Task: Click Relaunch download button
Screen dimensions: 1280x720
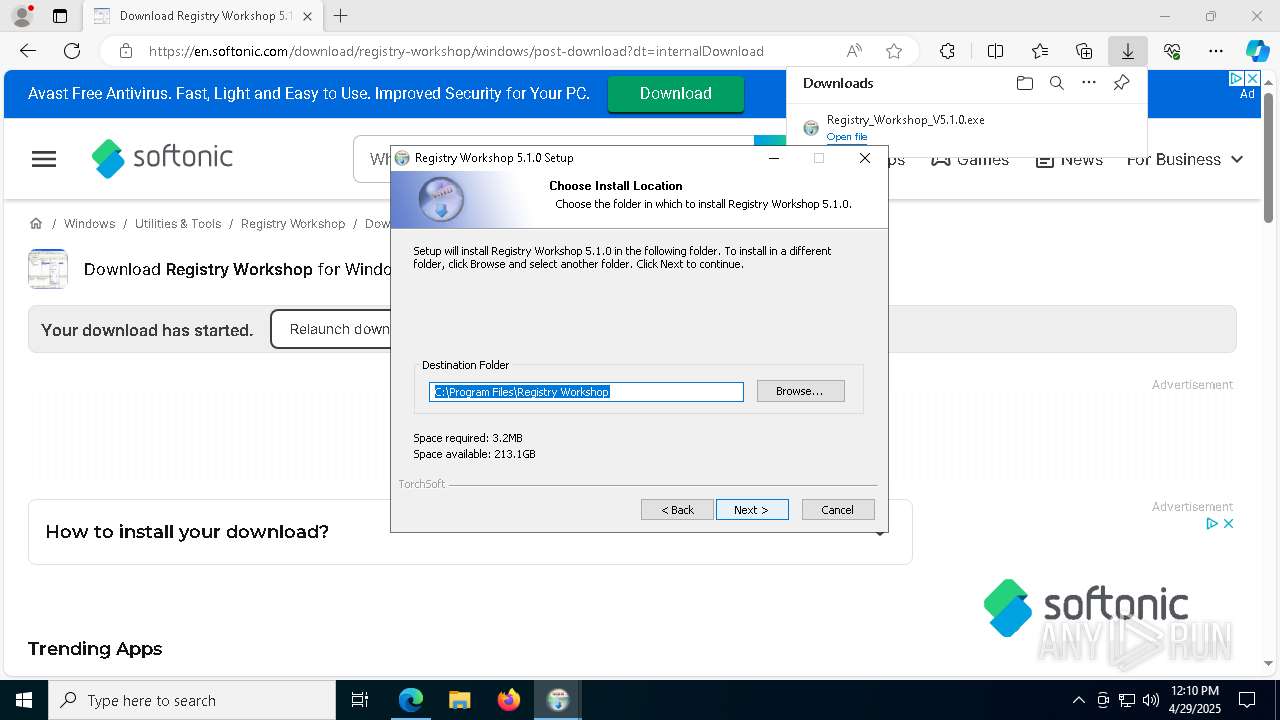Action: coord(331,329)
